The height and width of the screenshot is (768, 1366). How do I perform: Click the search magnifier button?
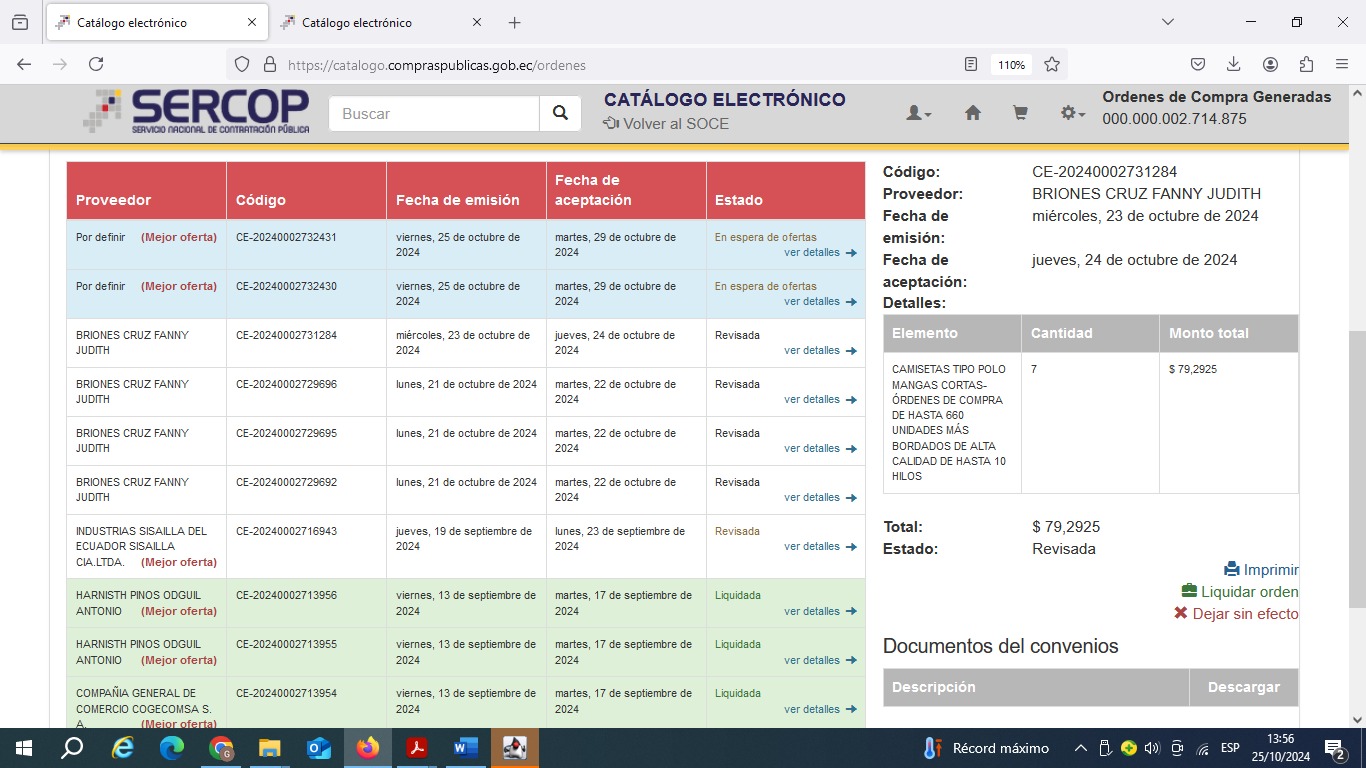(x=560, y=114)
